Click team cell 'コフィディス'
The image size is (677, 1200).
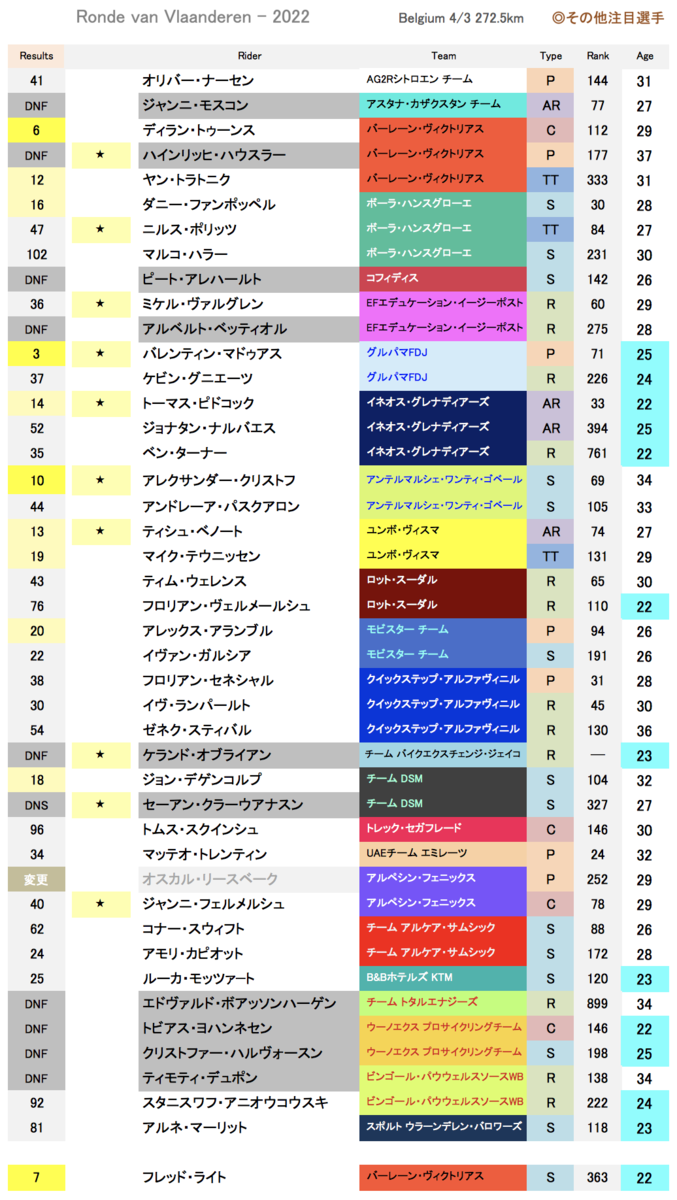tap(443, 279)
